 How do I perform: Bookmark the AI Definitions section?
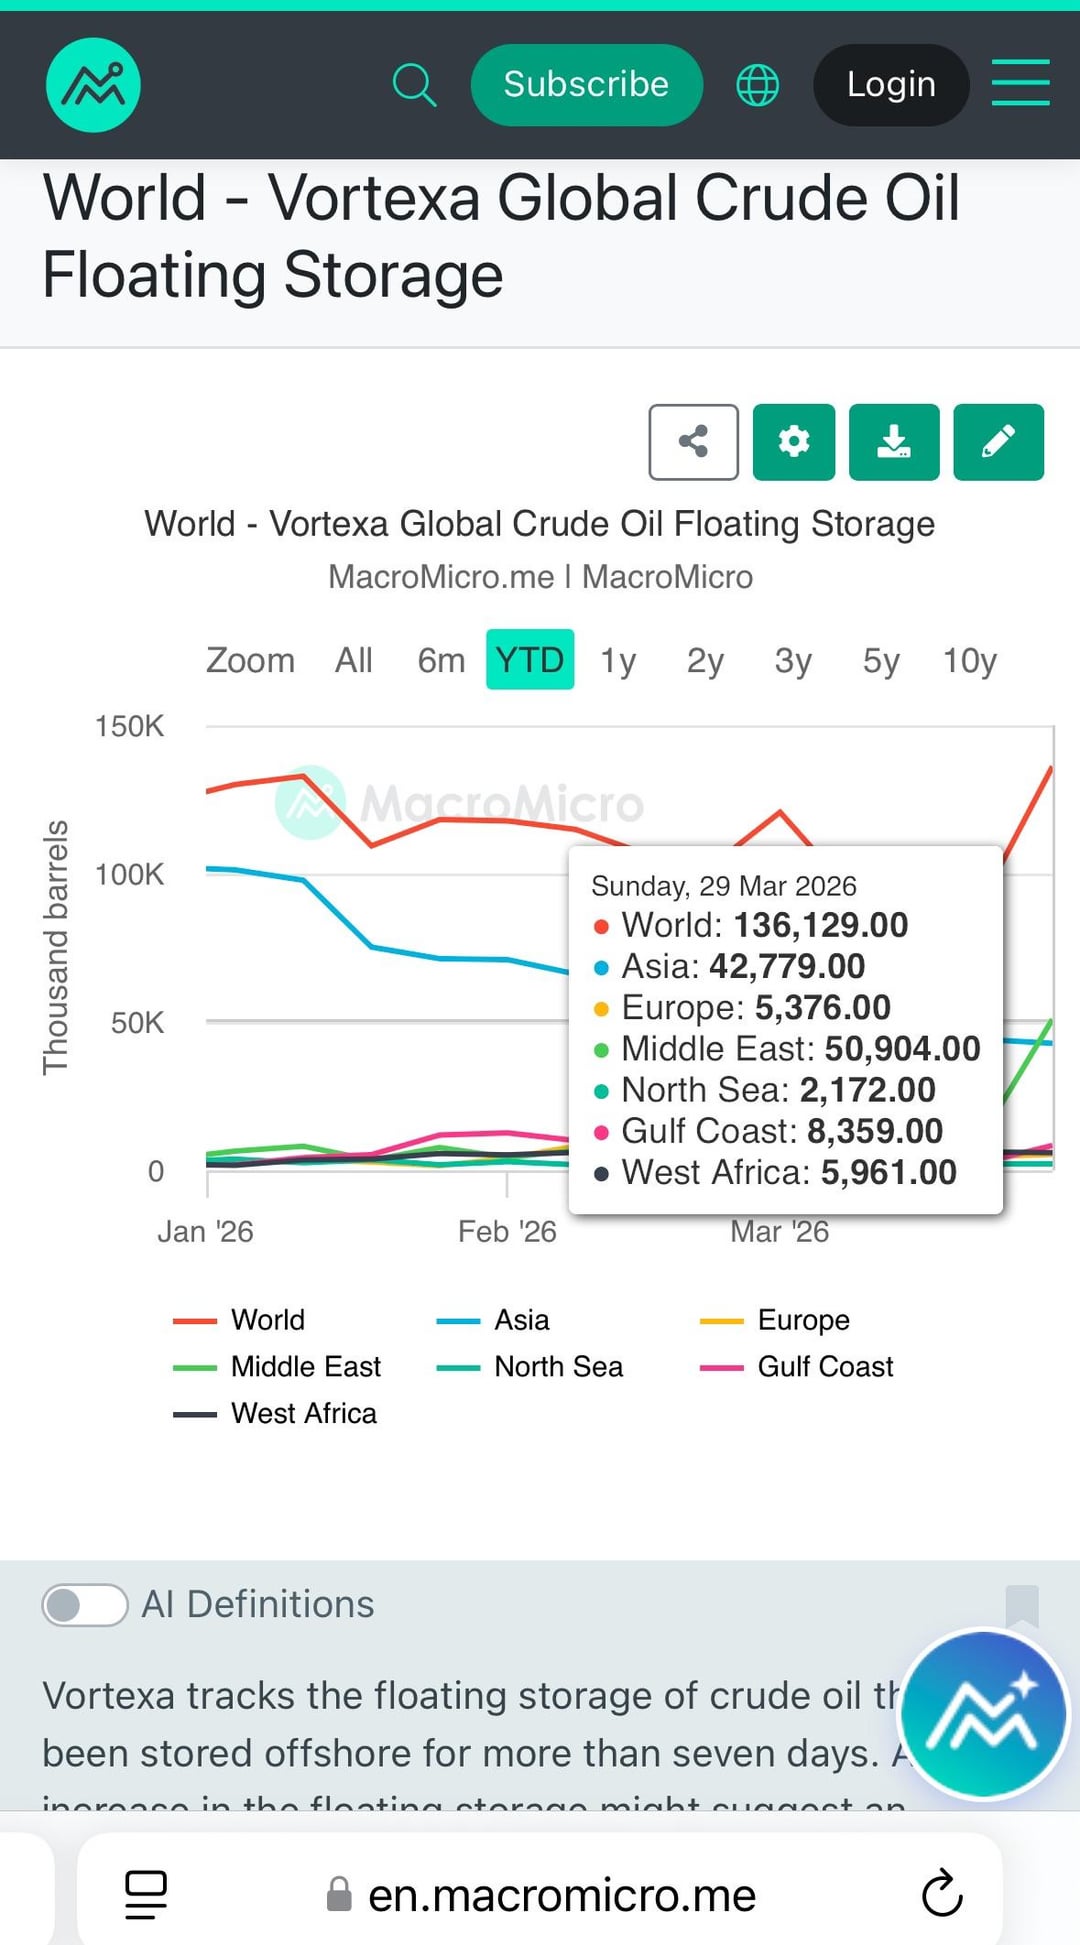point(1022,1605)
